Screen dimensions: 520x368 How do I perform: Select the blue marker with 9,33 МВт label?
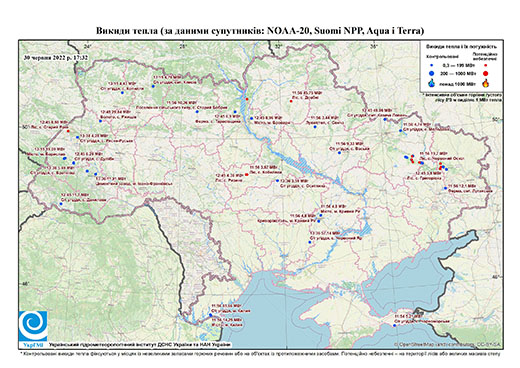(x=339, y=153)
